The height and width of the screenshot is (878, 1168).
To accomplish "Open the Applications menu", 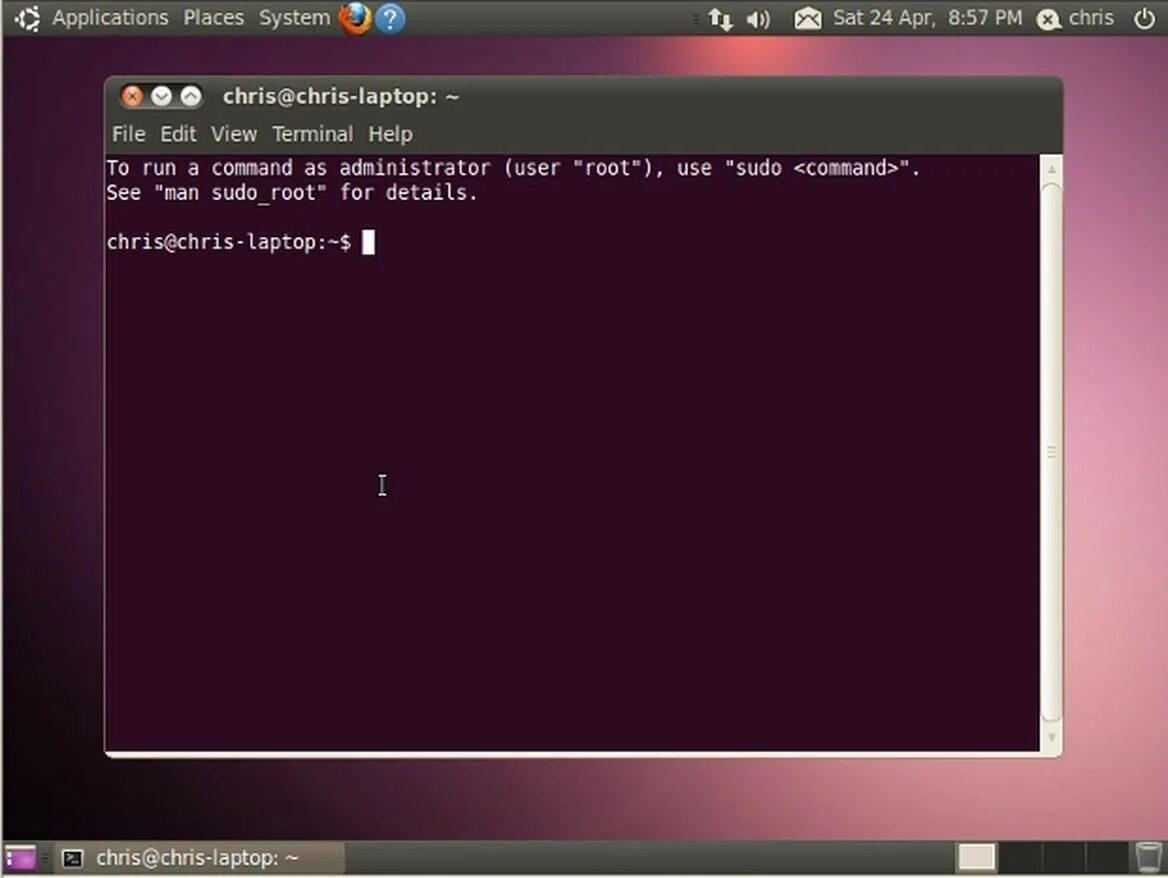I will coord(110,17).
